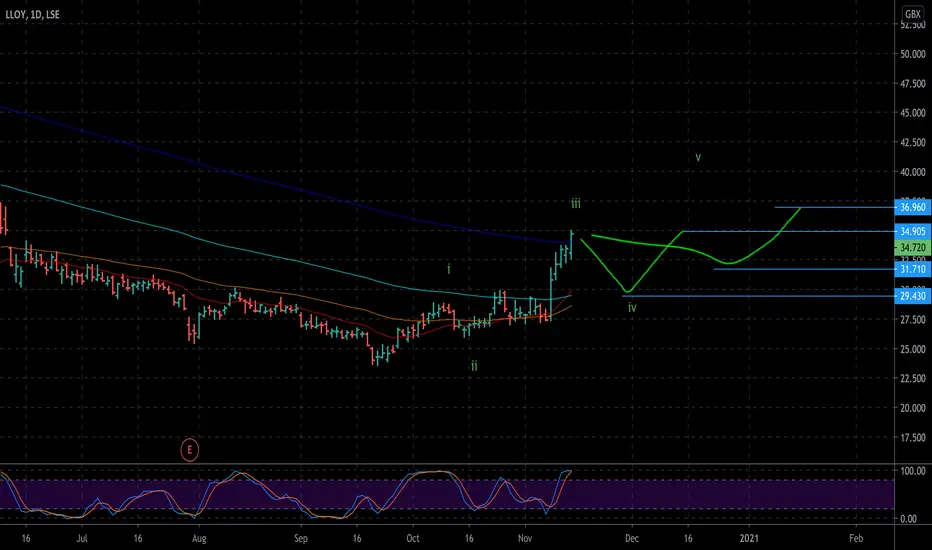
Task: Click the wave v annotation
Action: click(x=698, y=158)
